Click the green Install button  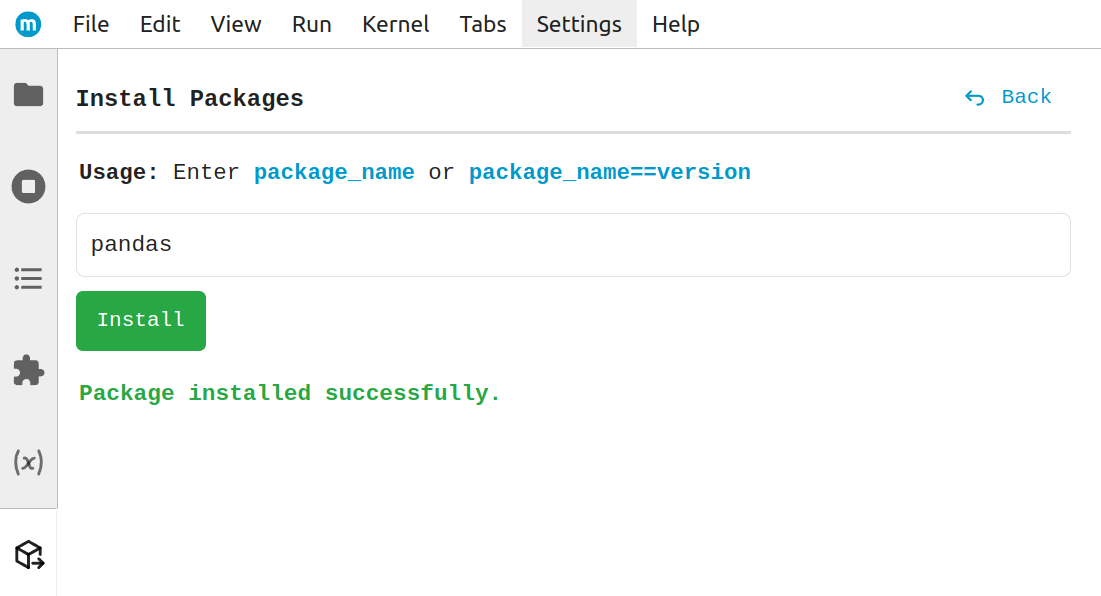click(x=140, y=320)
